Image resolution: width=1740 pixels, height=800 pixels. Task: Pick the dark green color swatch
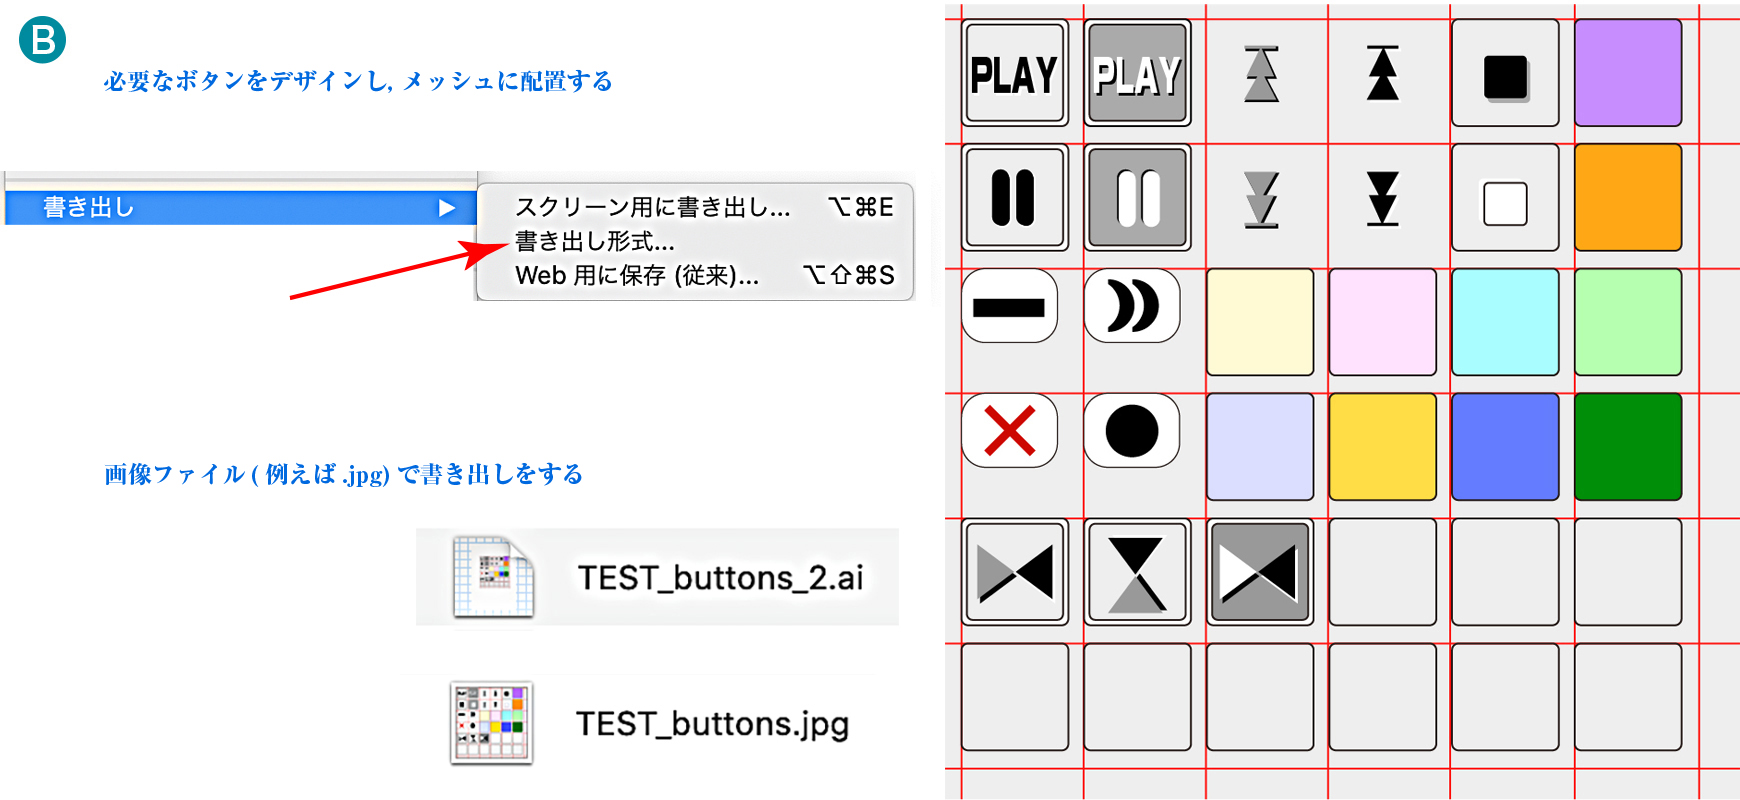[x=1627, y=446]
